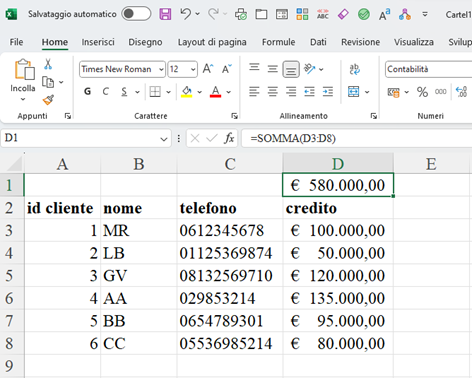Select cell containing € 135.000,00
Viewport: 472px width, 378px height.
pyautogui.click(x=338, y=298)
